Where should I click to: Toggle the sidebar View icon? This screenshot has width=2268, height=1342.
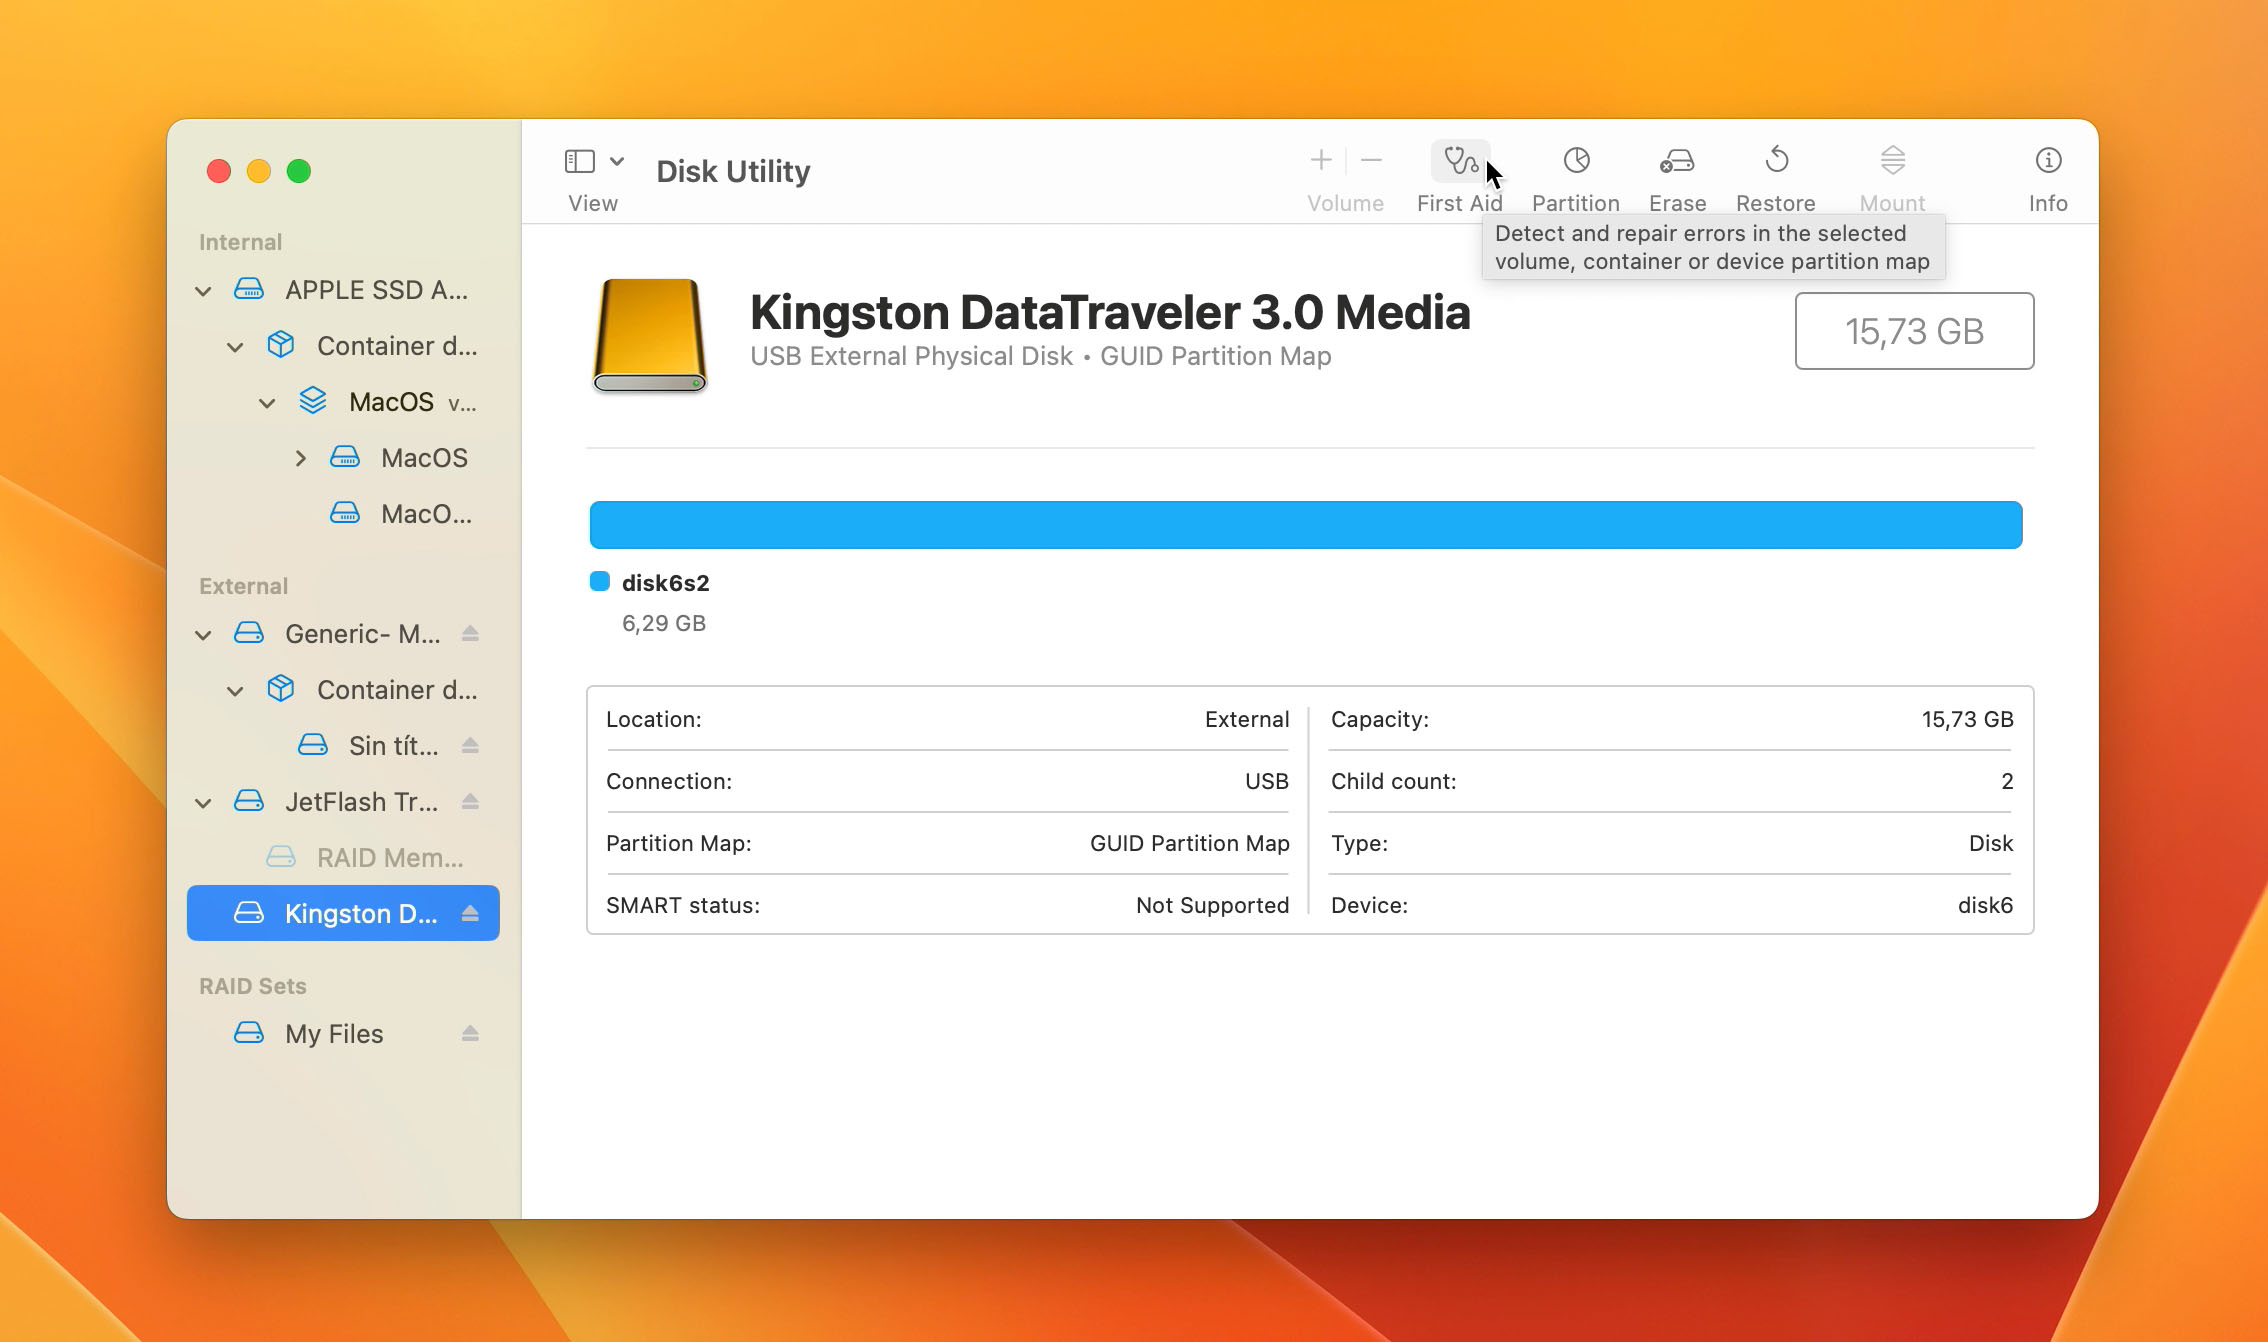coord(579,161)
